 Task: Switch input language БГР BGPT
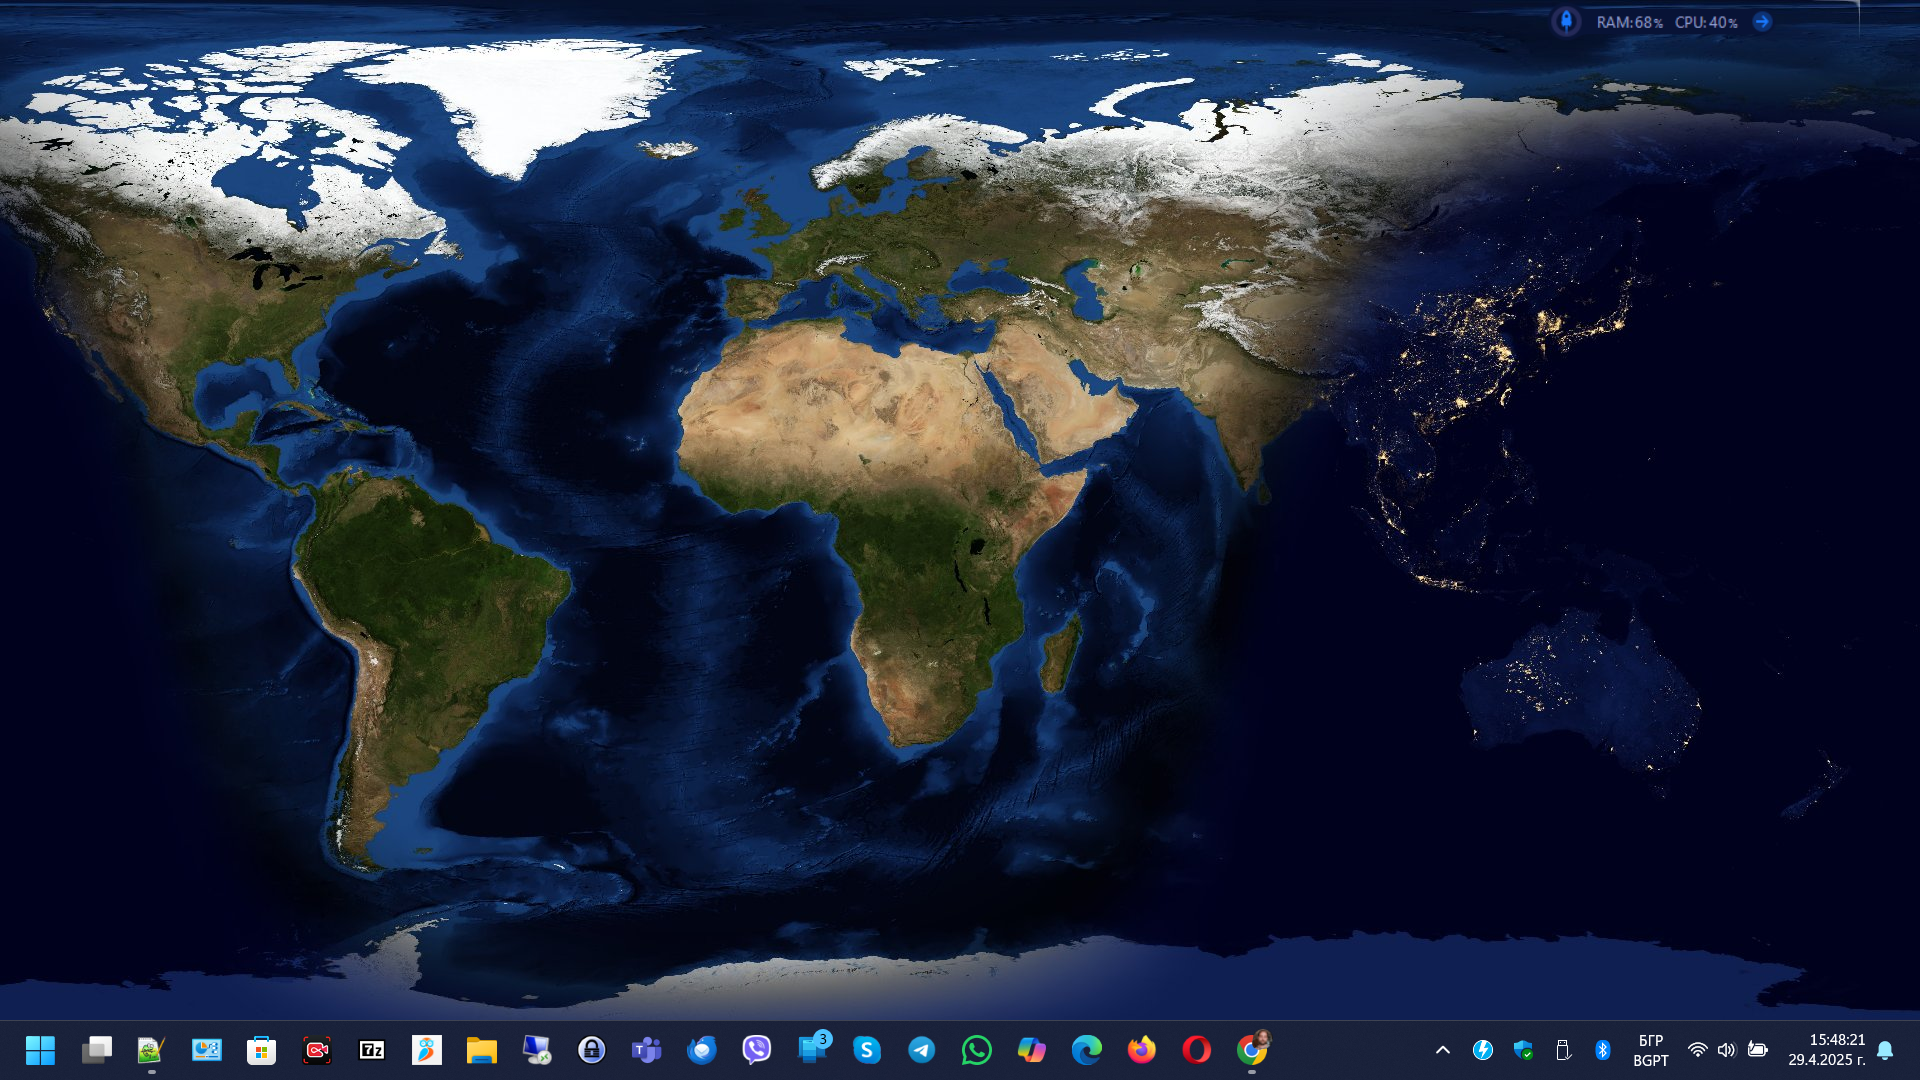pos(1651,1050)
